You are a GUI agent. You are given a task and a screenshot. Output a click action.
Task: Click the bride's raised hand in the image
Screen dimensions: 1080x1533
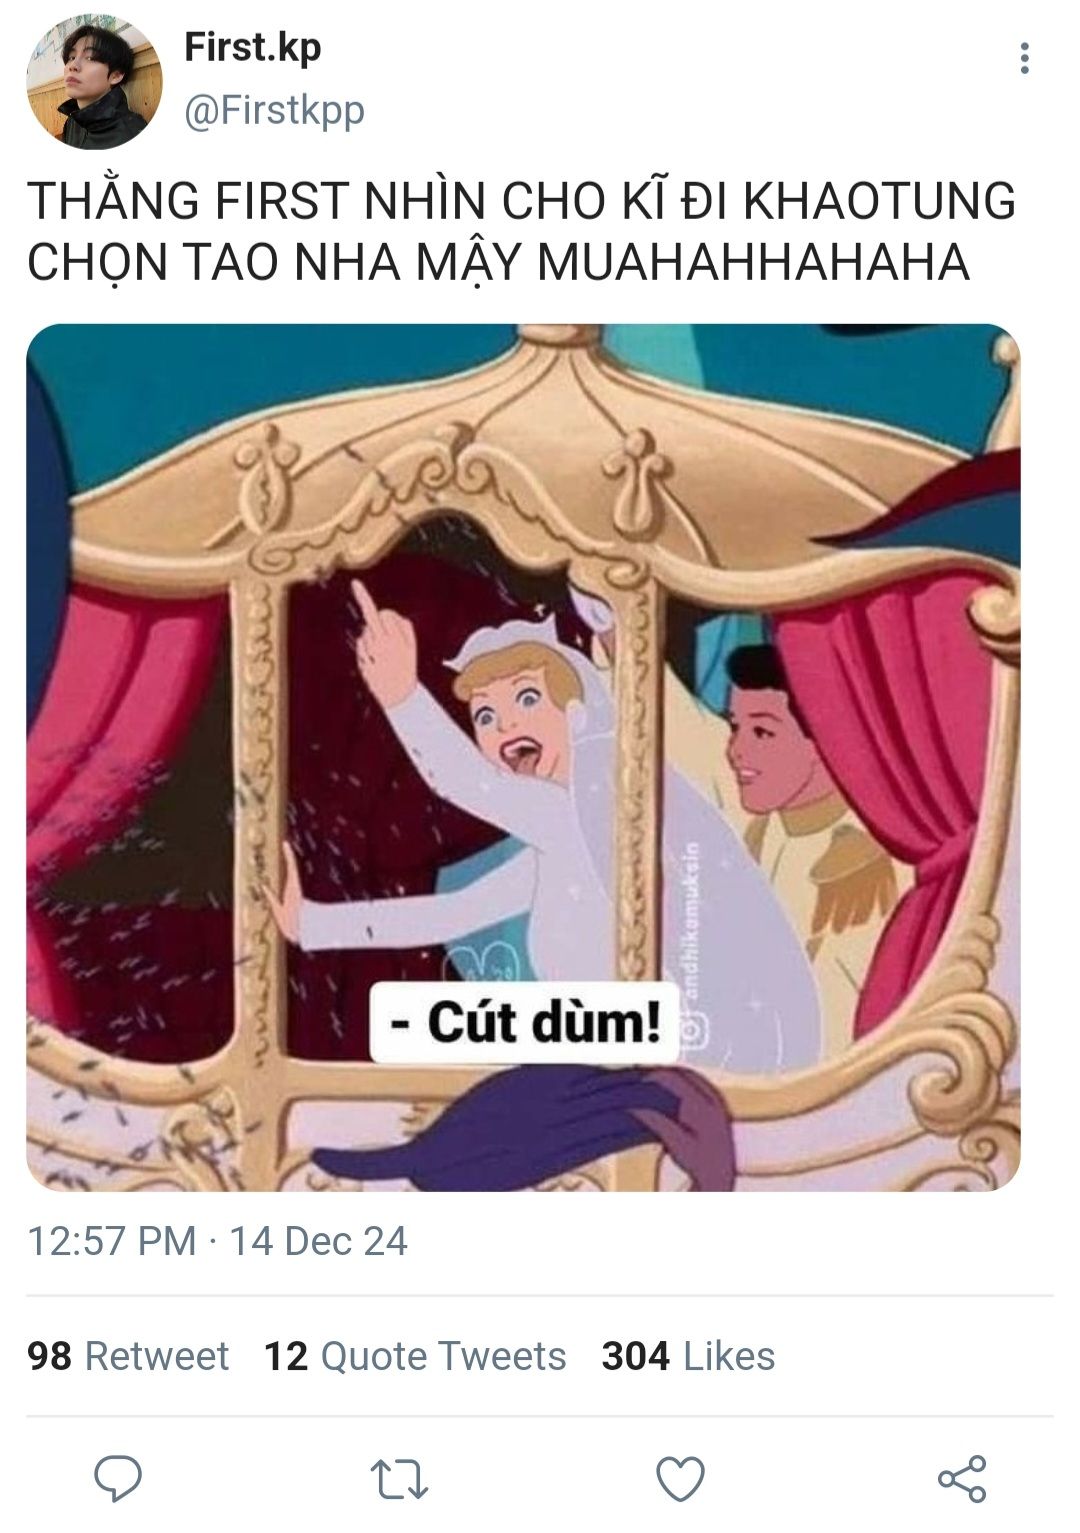(383, 640)
